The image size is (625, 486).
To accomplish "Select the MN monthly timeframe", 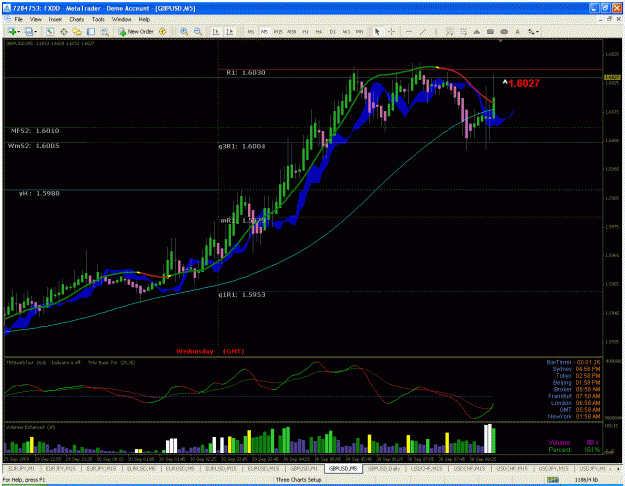I will point(360,31).
